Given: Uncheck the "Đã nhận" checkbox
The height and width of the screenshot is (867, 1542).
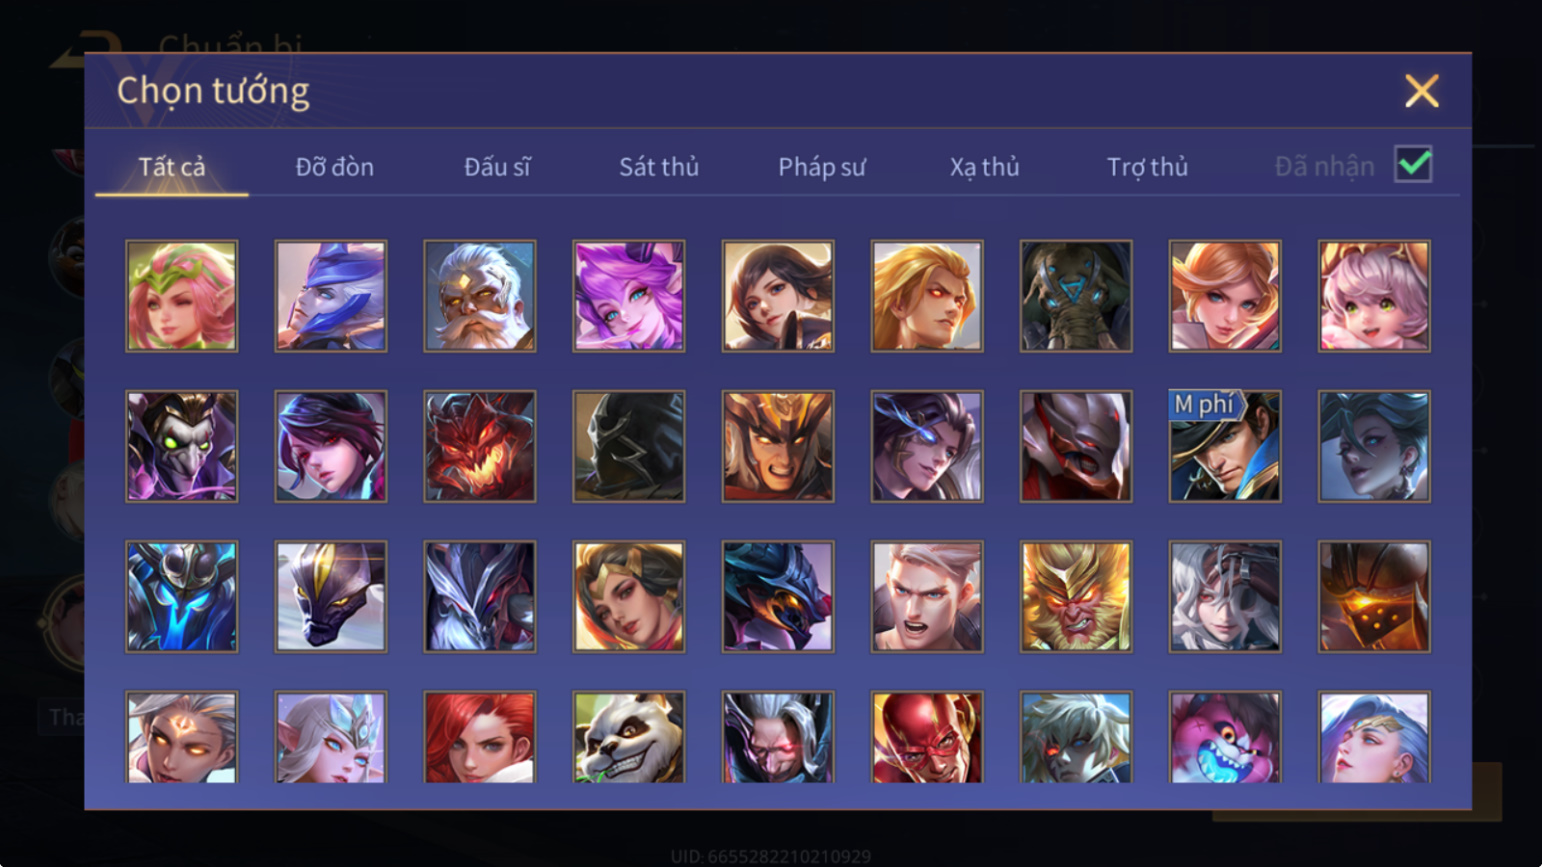Looking at the screenshot, I should tap(1413, 164).
